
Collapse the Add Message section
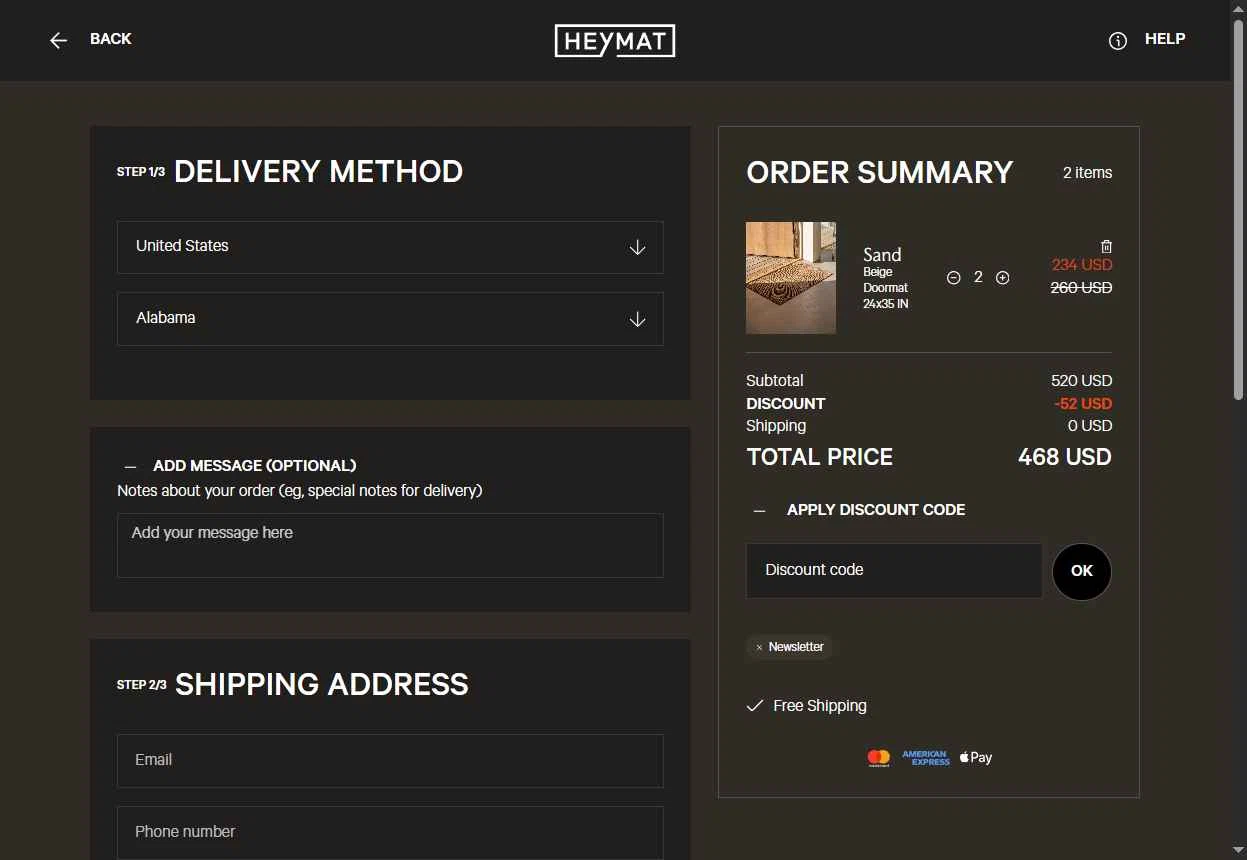pos(130,467)
